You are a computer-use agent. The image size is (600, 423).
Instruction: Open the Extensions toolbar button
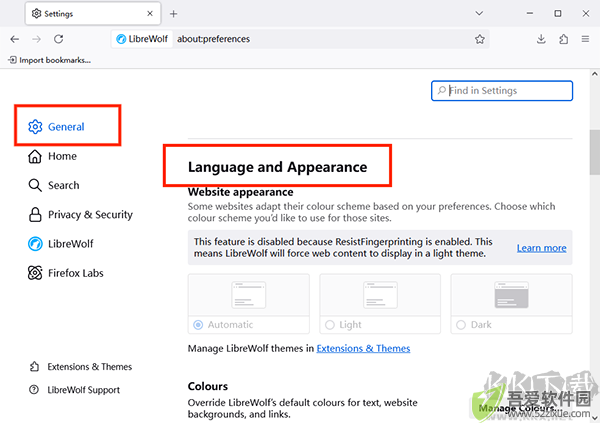pos(563,39)
